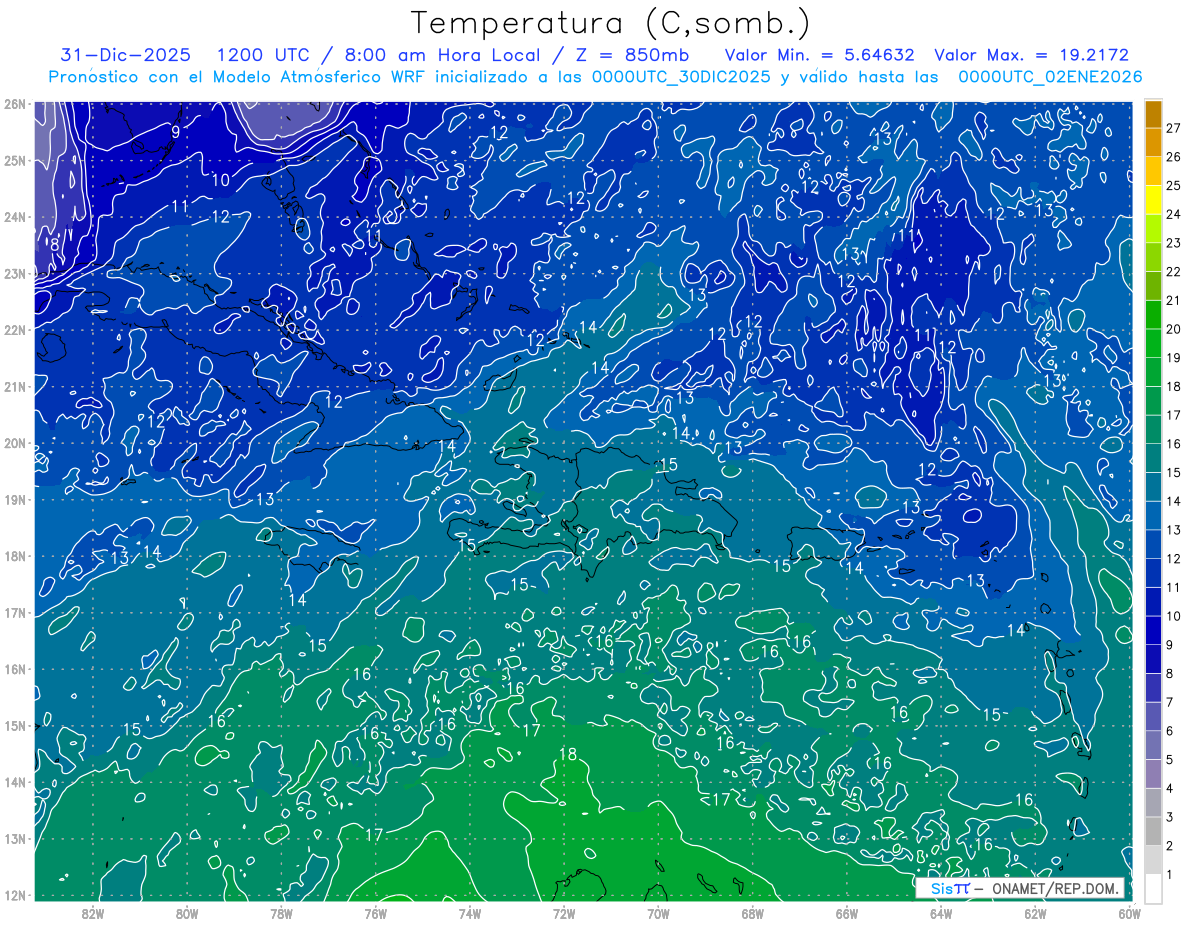The image size is (1200, 927).
Task: Click the '25N' latitude axis label
Action: pyautogui.click(x=14, y=160)
